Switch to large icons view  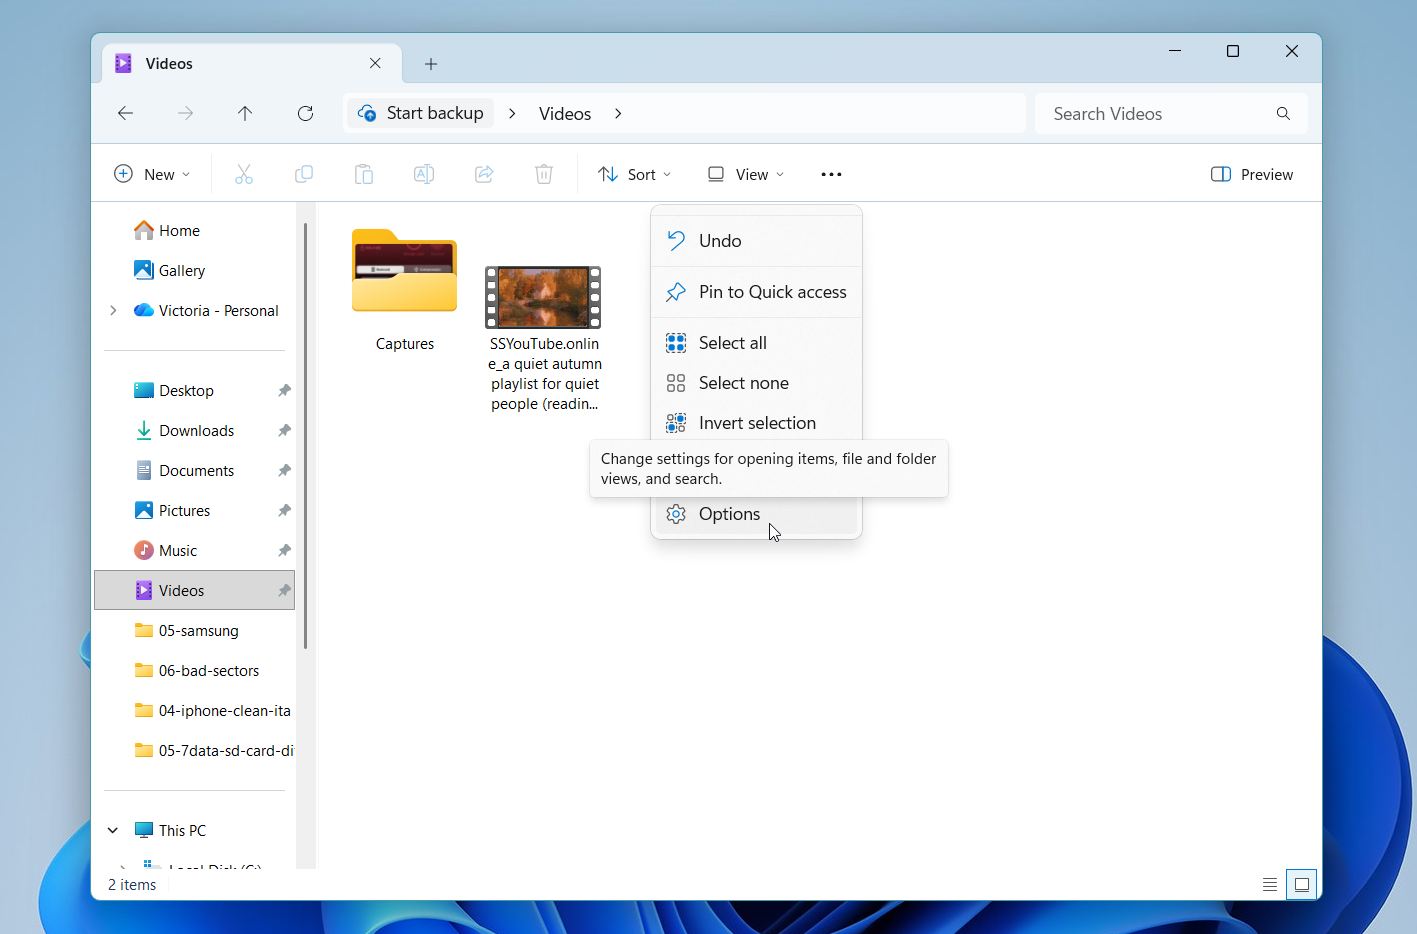click(x=1301, y=884)
